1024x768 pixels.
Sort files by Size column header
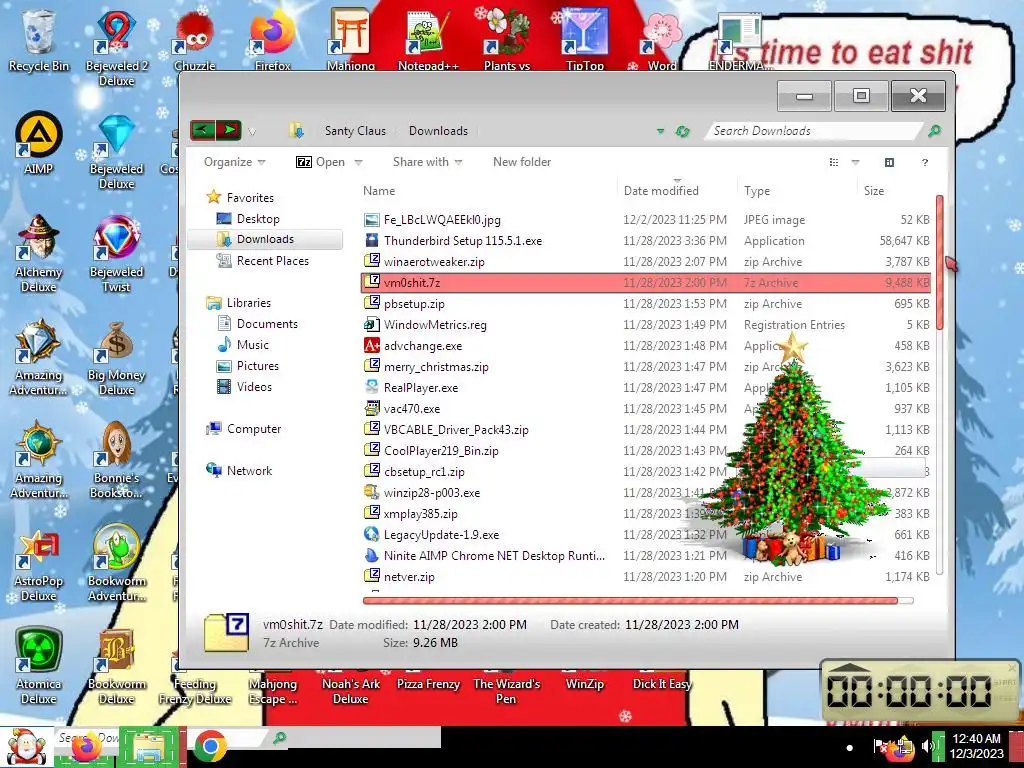[x=874, y=191]
